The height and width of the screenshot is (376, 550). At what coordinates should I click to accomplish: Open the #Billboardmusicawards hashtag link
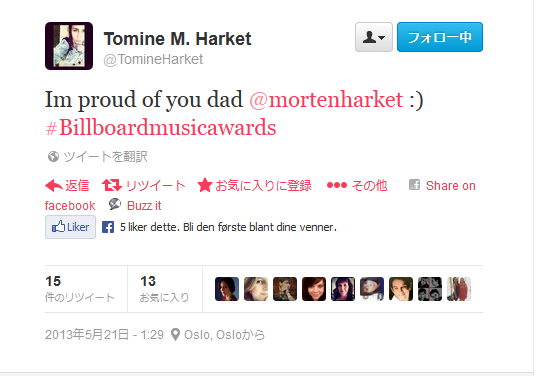[161, 127]
